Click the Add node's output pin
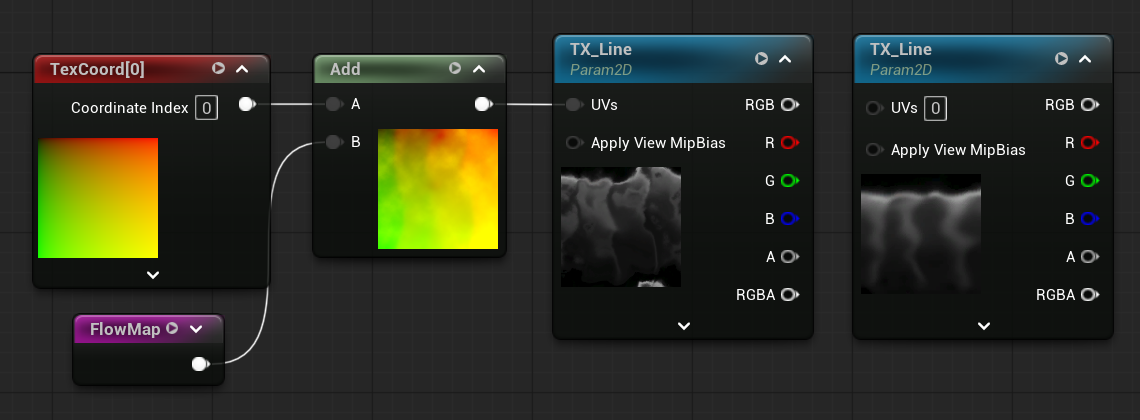The height and width of the screenshot is (420, 1140). 483,105
